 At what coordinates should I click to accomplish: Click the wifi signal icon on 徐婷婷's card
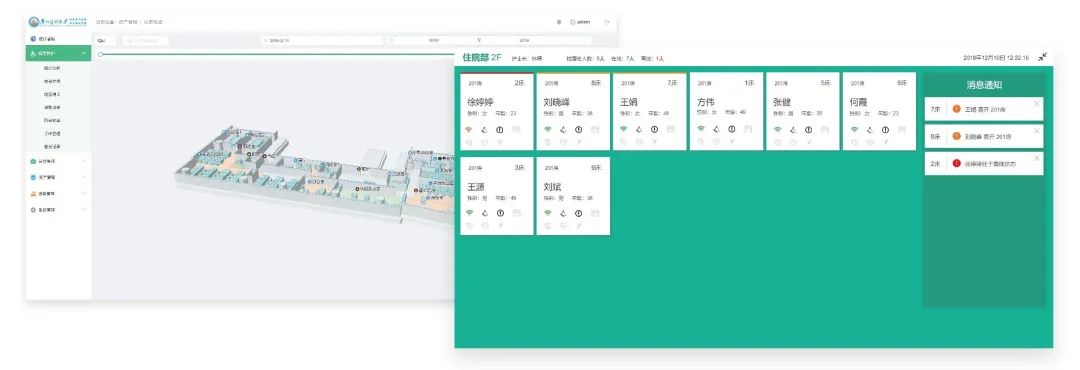click(468, 129)
